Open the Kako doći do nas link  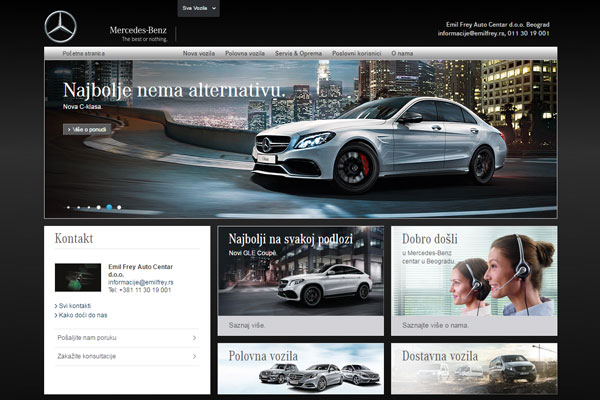tap(81, 315)
